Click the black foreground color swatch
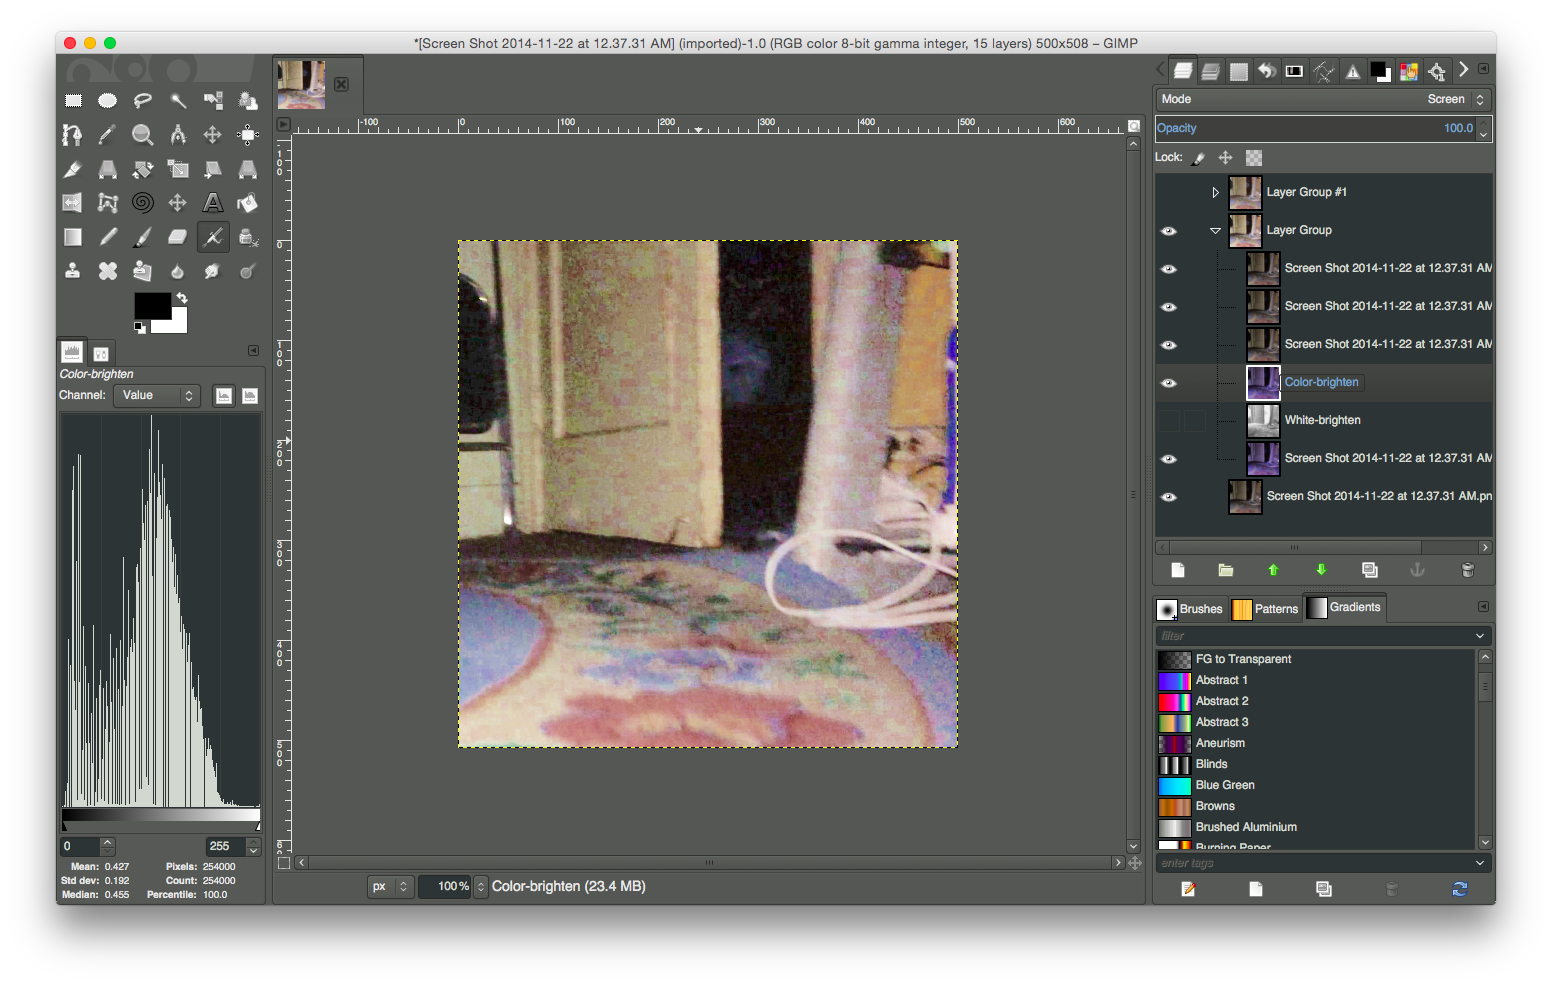 151,306
